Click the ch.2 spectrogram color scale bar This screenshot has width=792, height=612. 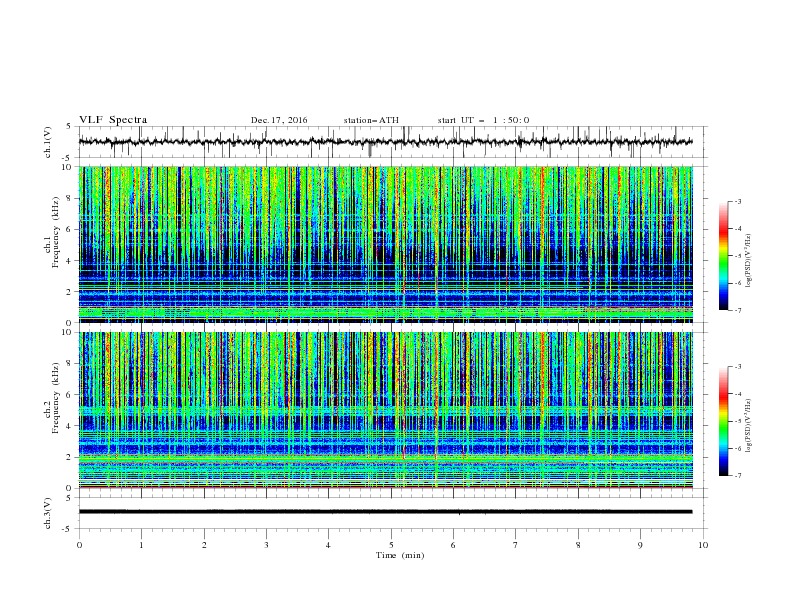pos(723,421)
